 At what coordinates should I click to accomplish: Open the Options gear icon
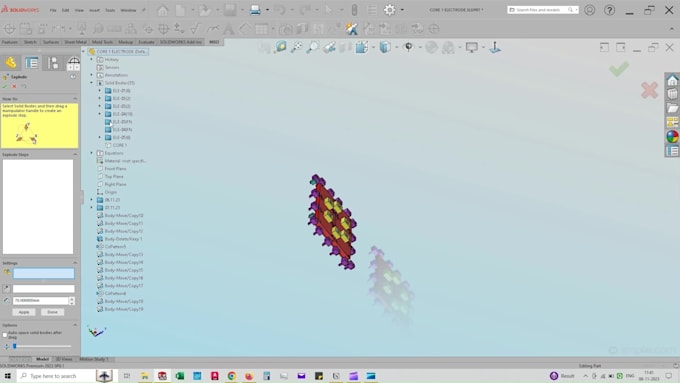[x=389, y=10]
